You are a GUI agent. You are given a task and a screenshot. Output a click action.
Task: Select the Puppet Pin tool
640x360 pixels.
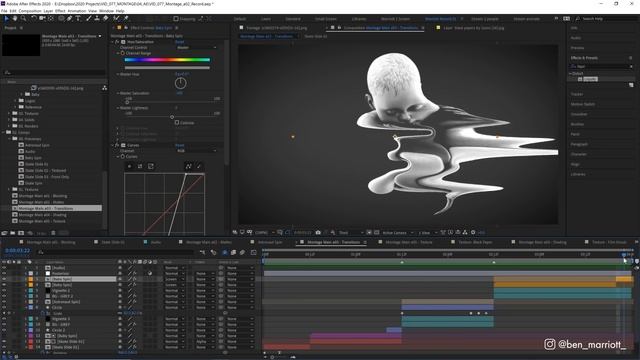coord(126,18)
